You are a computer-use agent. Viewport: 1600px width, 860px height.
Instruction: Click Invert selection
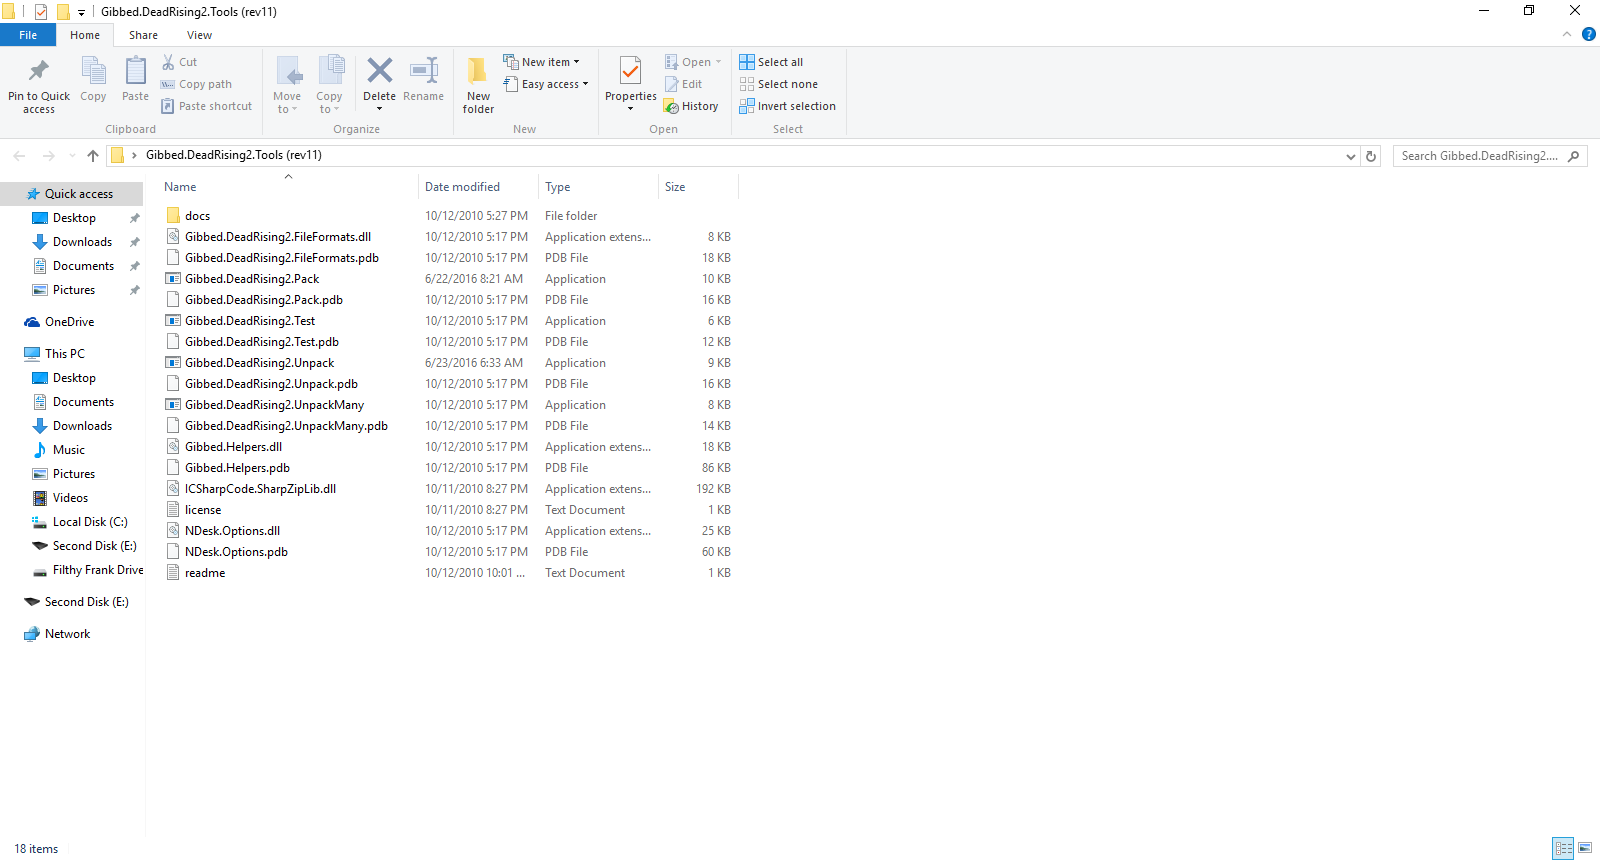click(787, 106)
